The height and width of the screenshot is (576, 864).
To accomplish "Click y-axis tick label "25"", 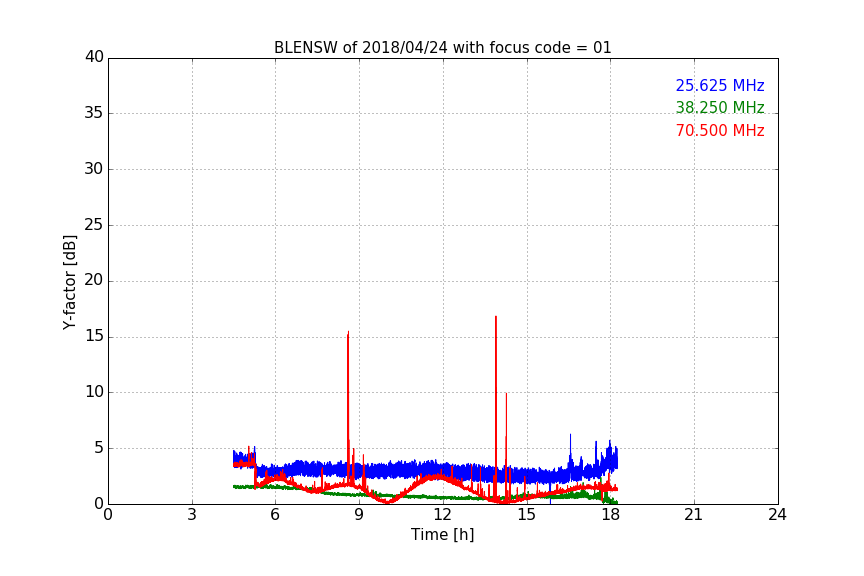I will tap(94, 224).
